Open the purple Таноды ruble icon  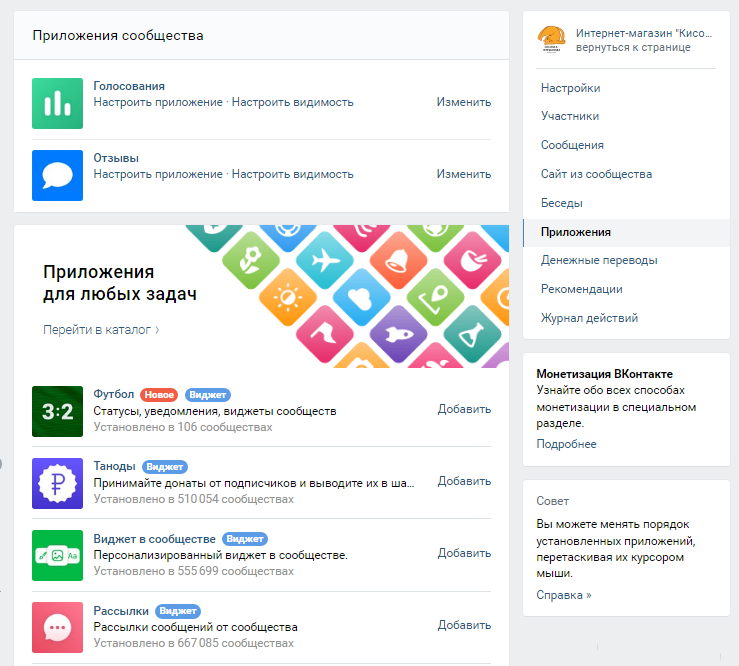(x=57, y=483)
